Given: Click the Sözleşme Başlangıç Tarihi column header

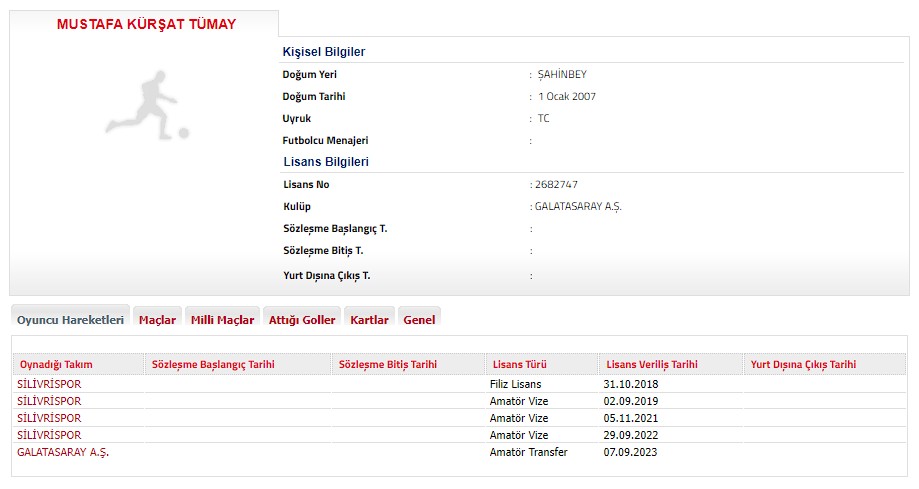Looking at the screenshot, I should (x=213, y=365).
